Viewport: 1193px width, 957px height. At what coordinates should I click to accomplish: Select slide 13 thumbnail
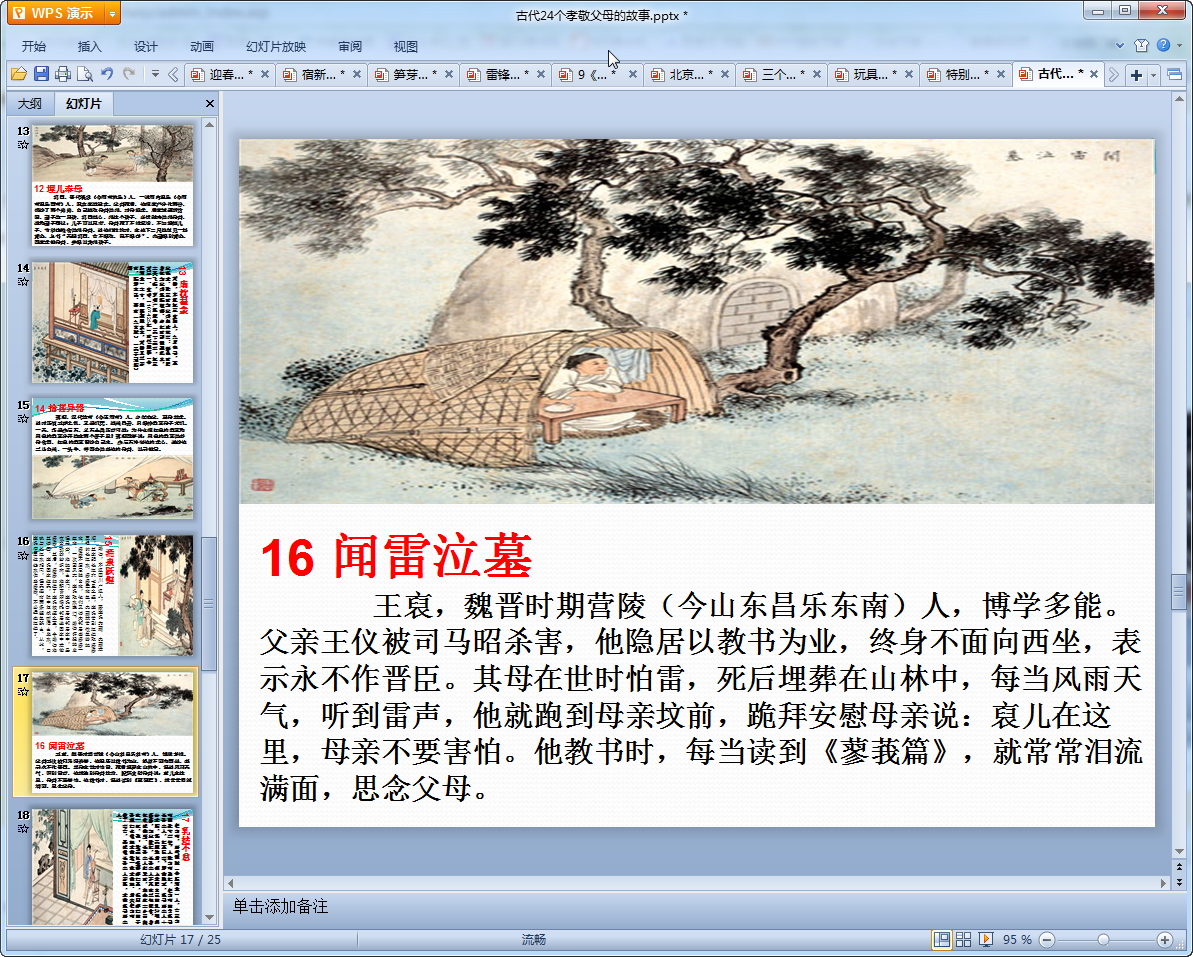pos(113,185)
